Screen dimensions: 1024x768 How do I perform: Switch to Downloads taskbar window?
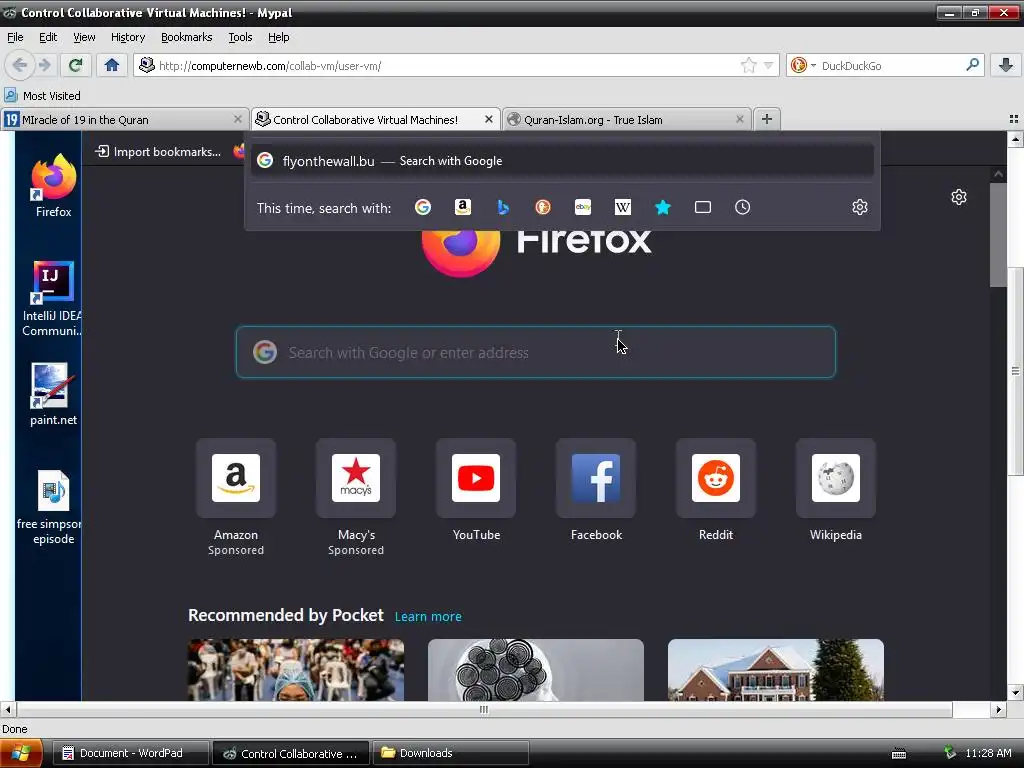tap(451, 753)
